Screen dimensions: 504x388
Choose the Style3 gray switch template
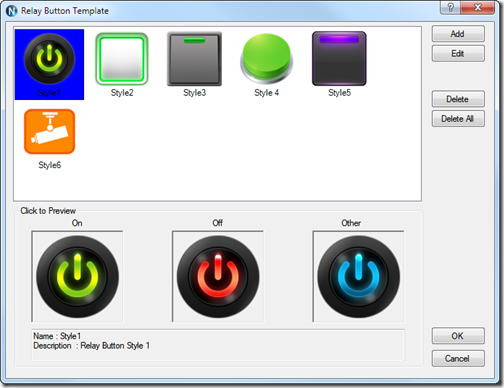click(x=194, y=59)
